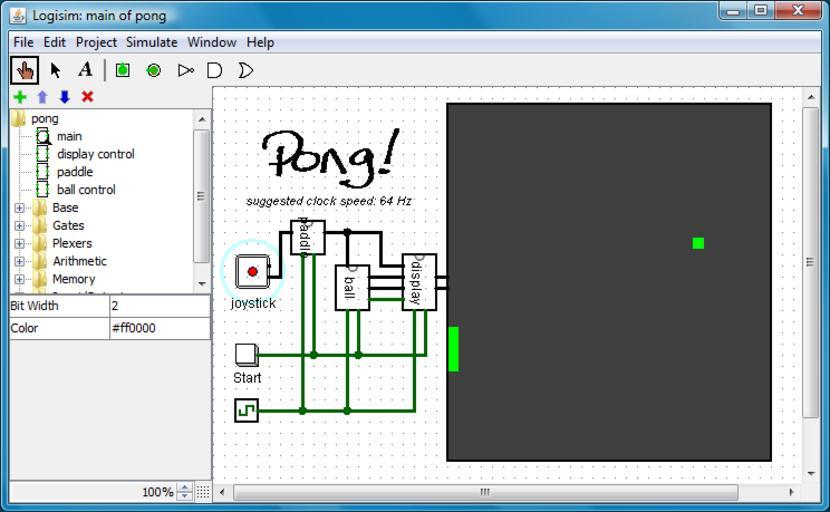Choose the Text tool (A icon)

pos(85,70)
